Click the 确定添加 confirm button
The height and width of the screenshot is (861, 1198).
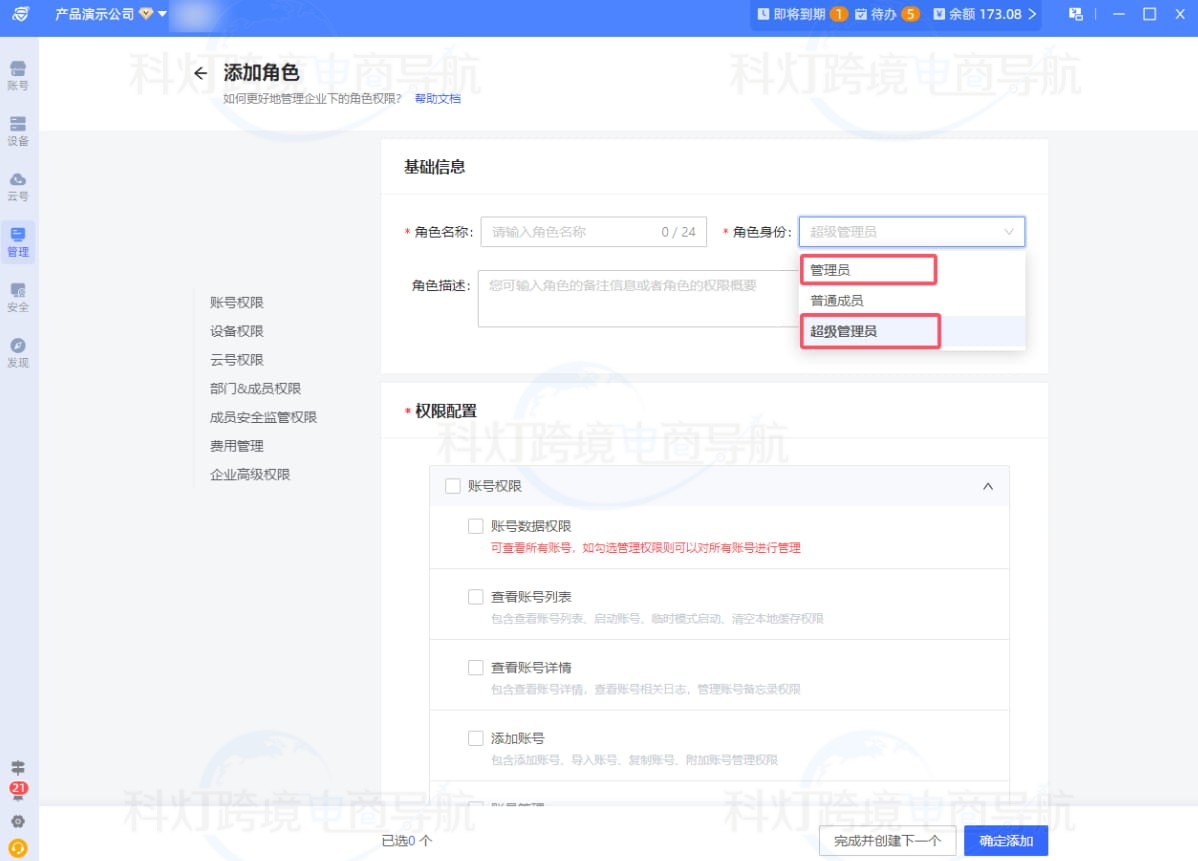coord(1005,841)
